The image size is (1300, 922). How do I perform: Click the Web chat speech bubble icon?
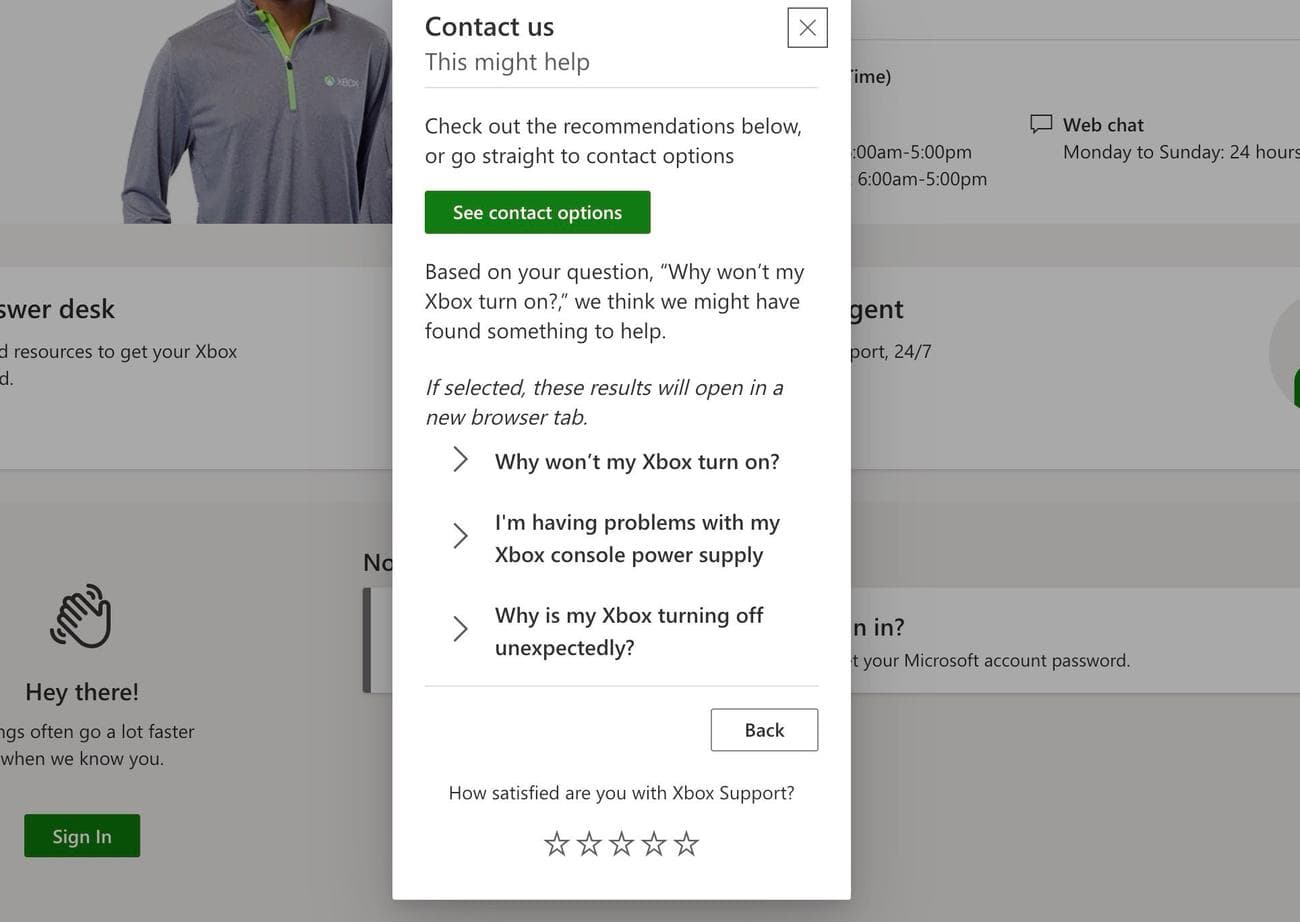tap(1041, 124)
